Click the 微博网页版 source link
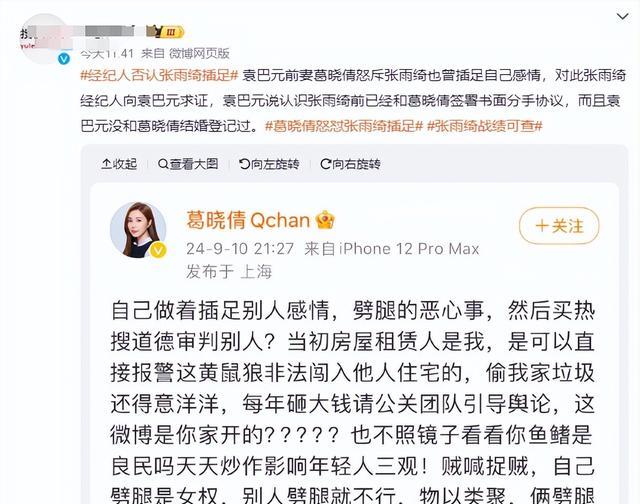The image size is (640, 504). click(199, 53)
